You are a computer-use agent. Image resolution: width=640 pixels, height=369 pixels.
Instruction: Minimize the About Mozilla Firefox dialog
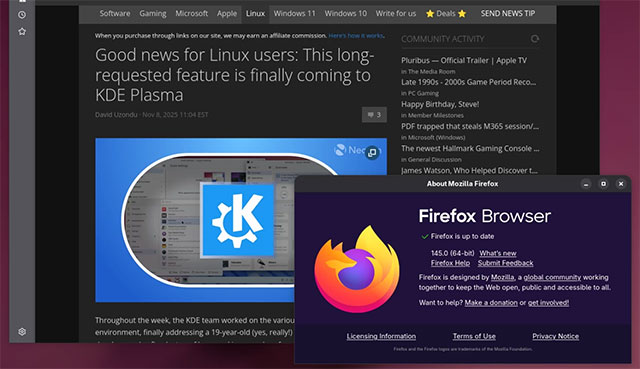pos(586,184)
